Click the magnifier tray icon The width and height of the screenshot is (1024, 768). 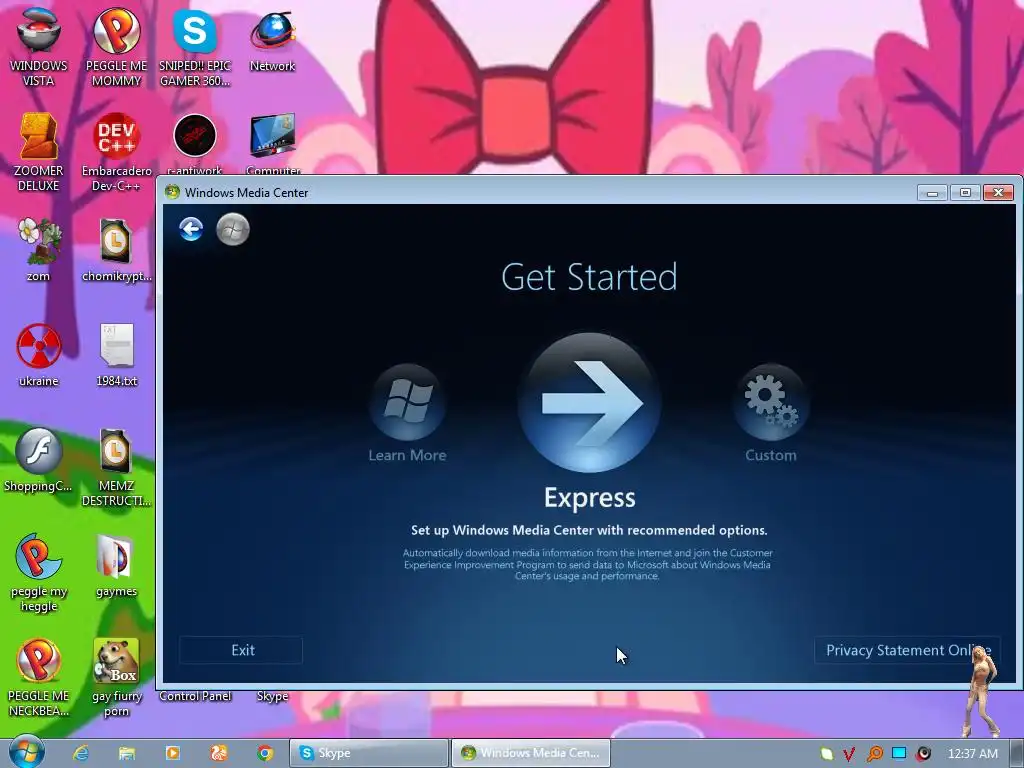[874, 754]
